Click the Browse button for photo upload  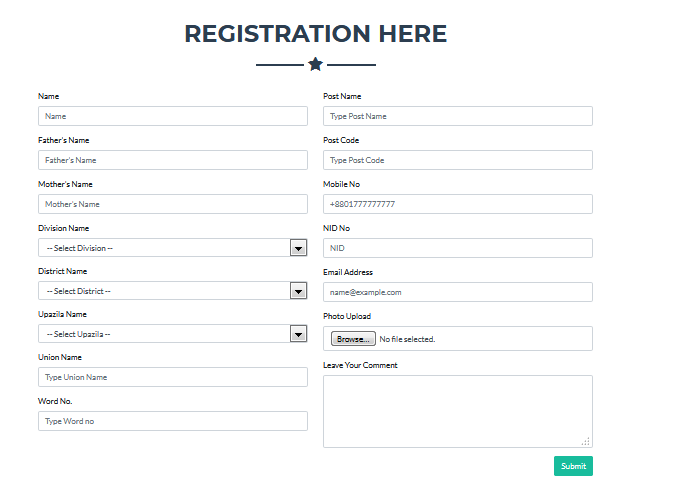click(x=353, y=339)
